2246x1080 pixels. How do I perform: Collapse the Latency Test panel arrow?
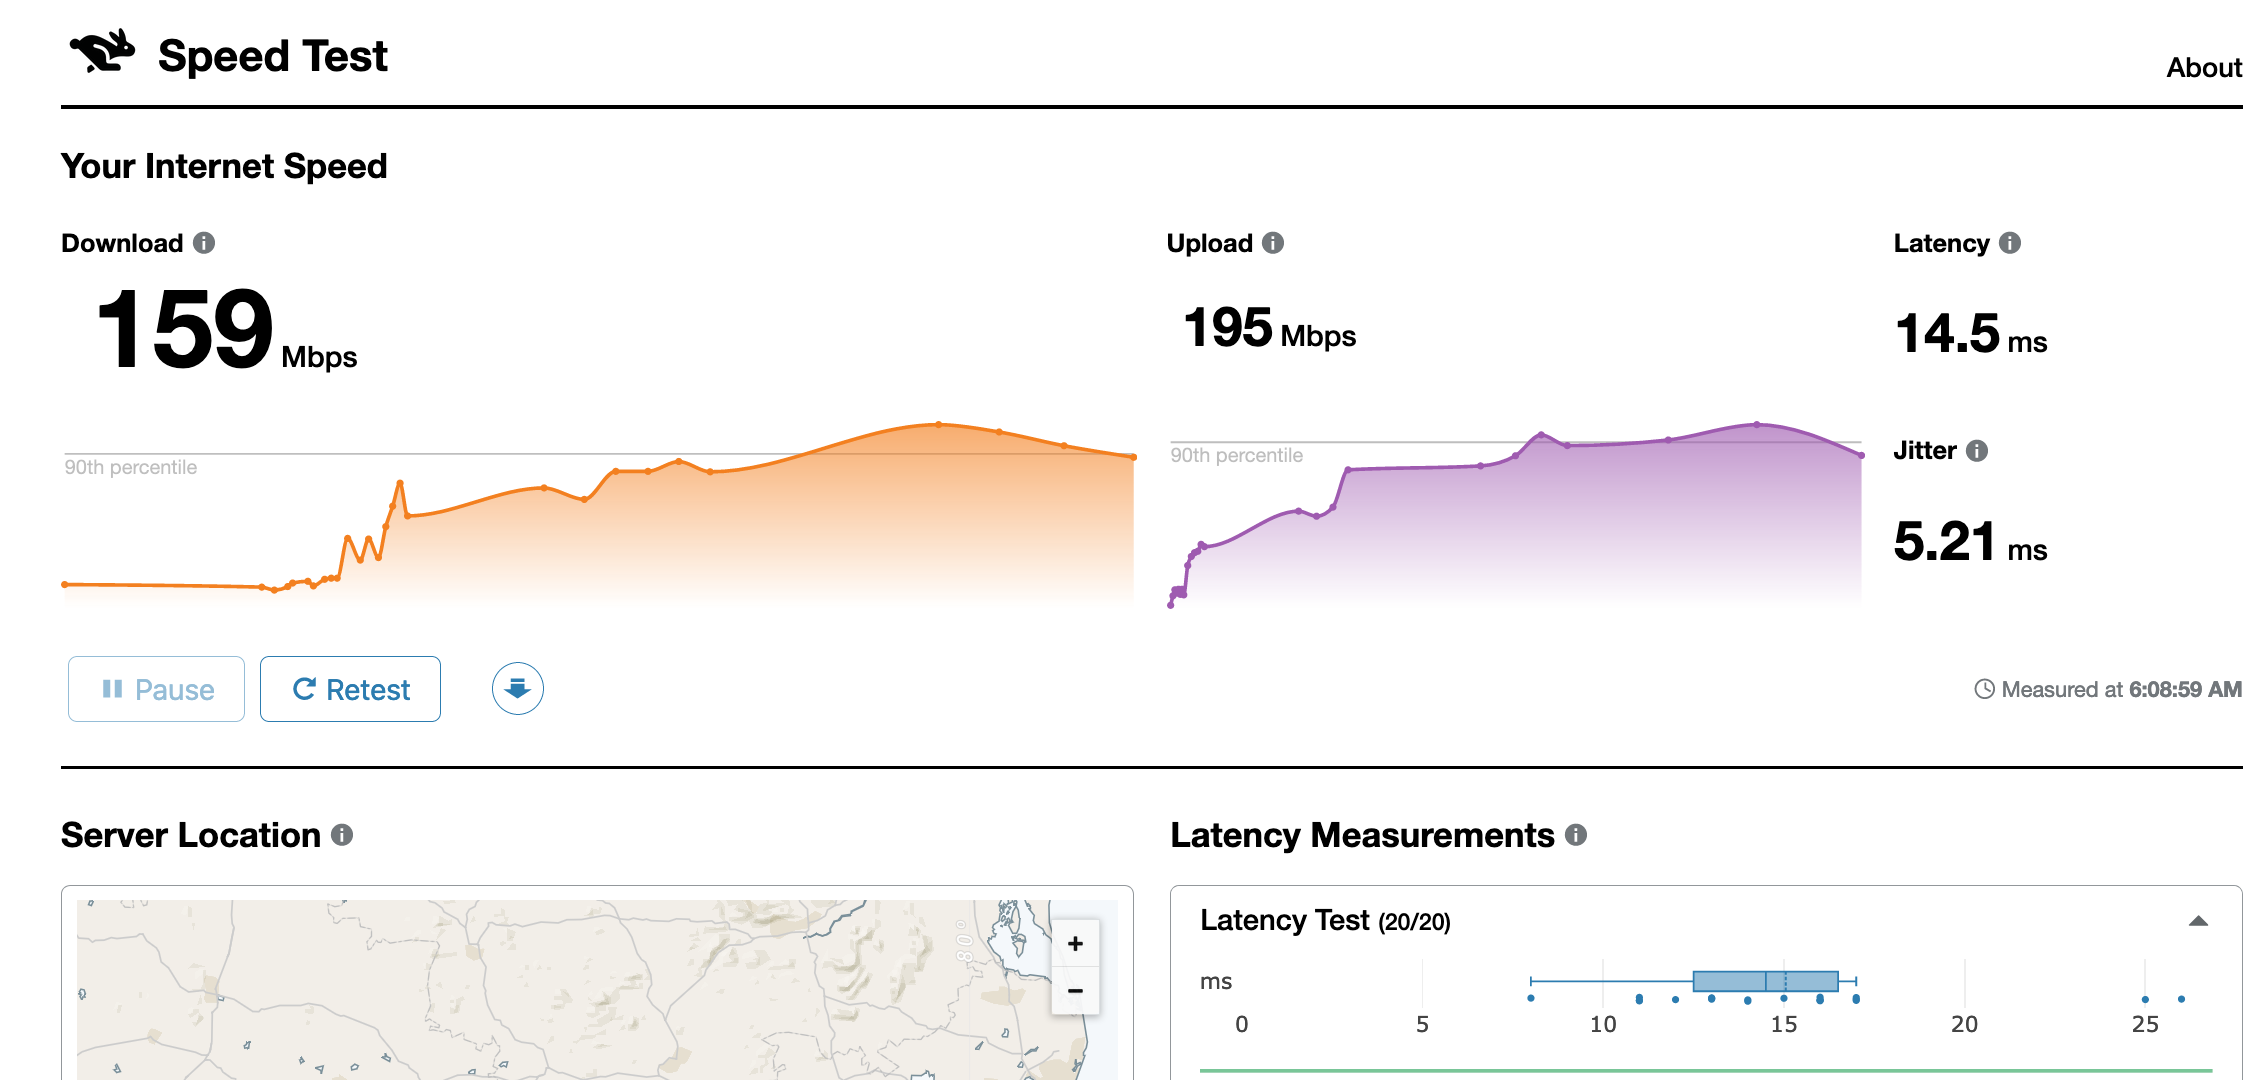(2197, 921)
